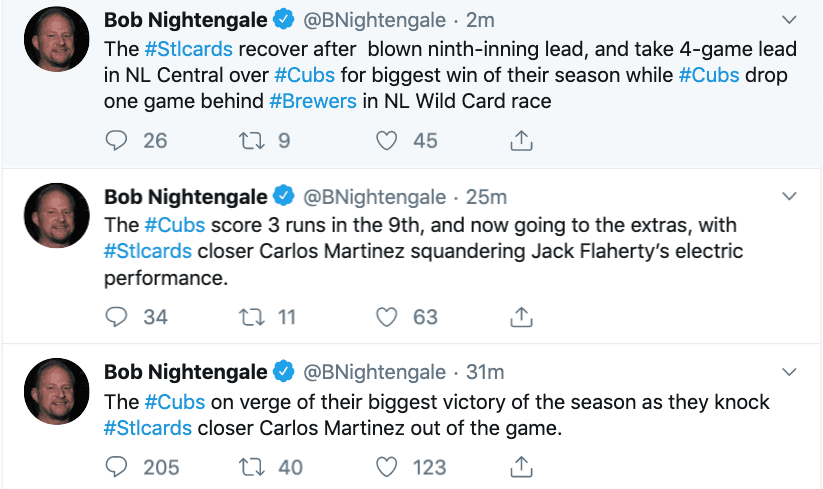Image resolution: width=823 pixels, height=489 pixels.
Task: Share the tweet posted 25m ago
Action: point(520,317)
